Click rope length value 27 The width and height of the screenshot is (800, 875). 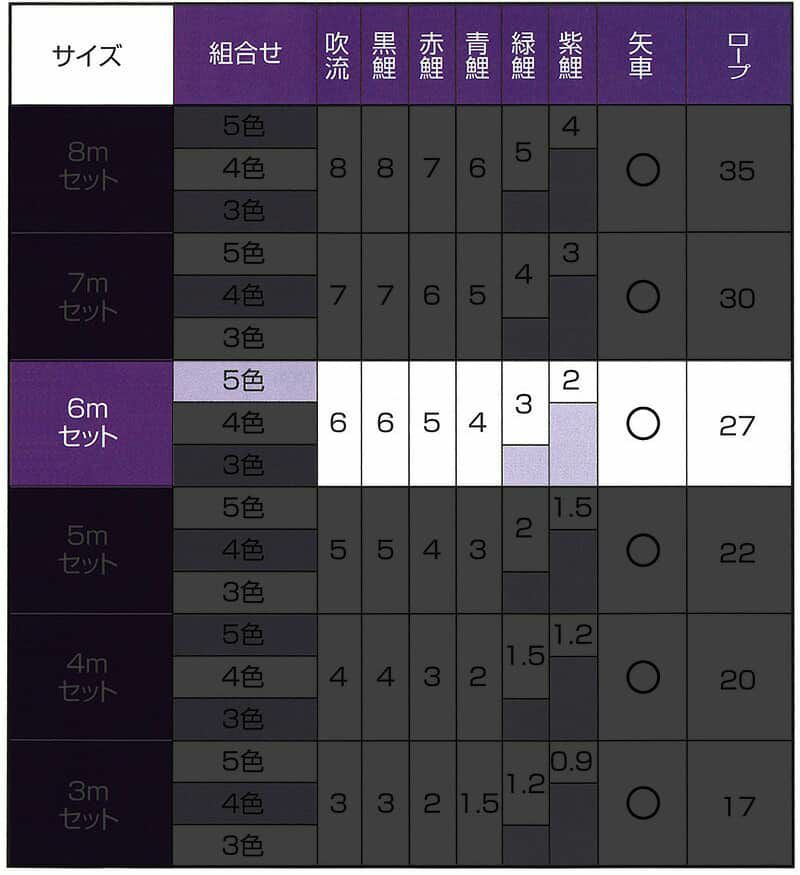[738, 424]
